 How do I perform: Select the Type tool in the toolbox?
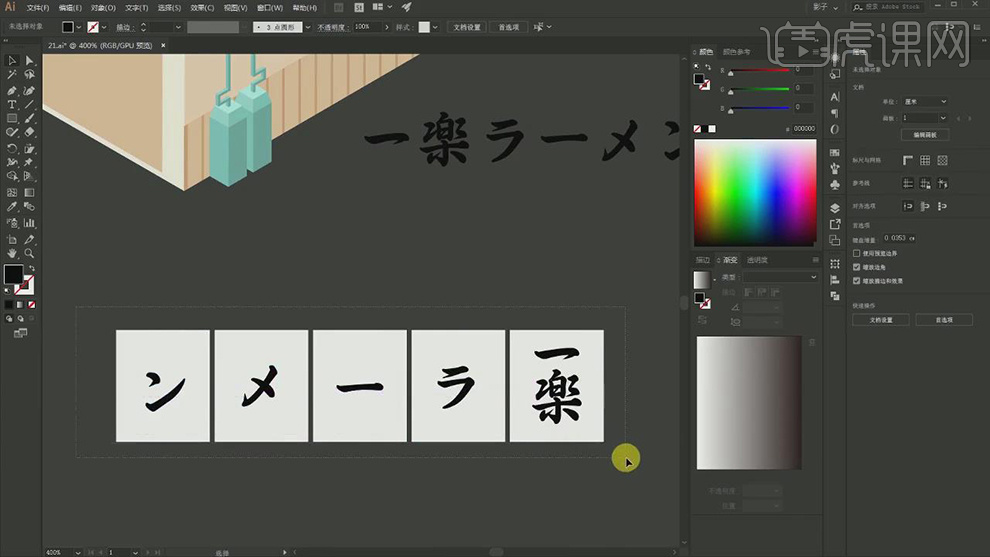tap(12, 104)
